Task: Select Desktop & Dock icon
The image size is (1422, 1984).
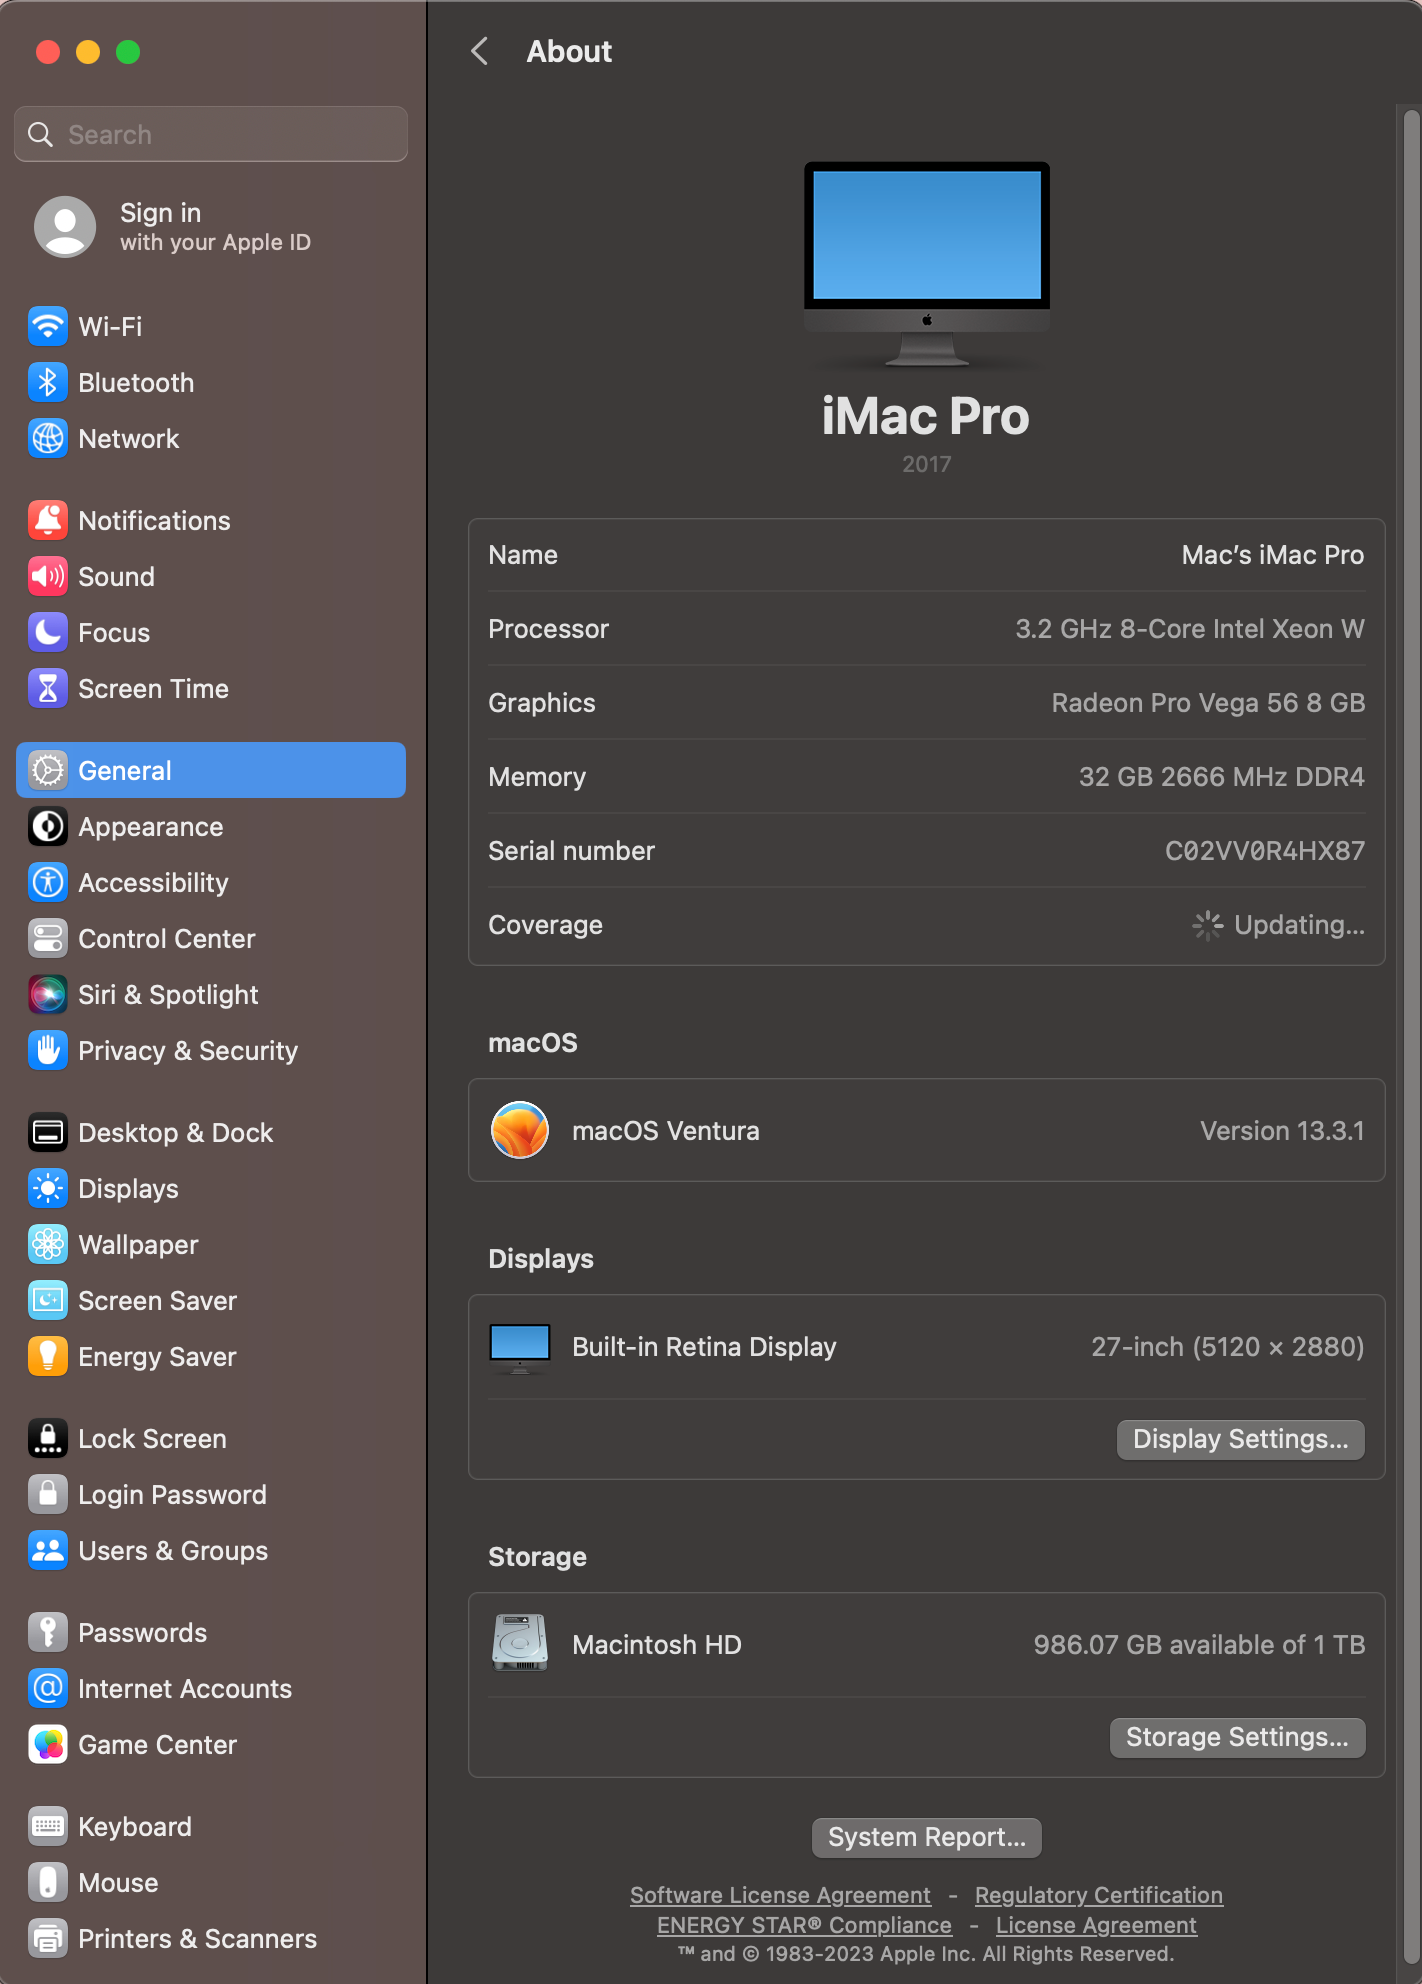Action: coord(48,1132)
